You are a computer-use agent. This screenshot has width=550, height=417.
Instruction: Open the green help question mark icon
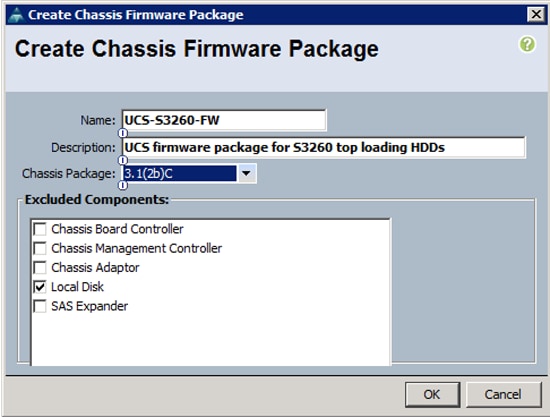(x=527, y=44)
